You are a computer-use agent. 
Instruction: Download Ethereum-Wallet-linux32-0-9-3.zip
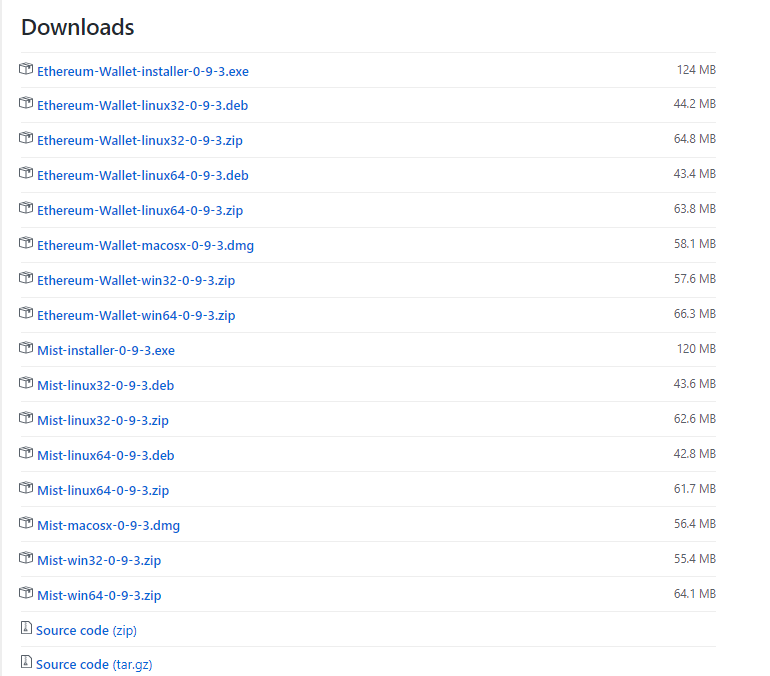(x=140, y=140)
